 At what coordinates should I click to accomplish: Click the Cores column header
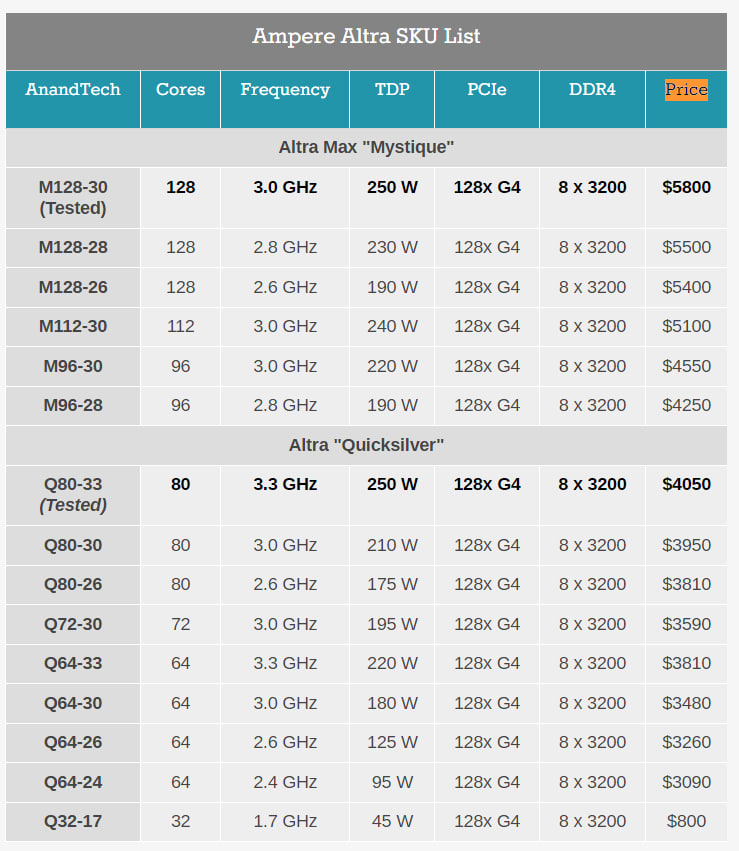click(180, 90)
